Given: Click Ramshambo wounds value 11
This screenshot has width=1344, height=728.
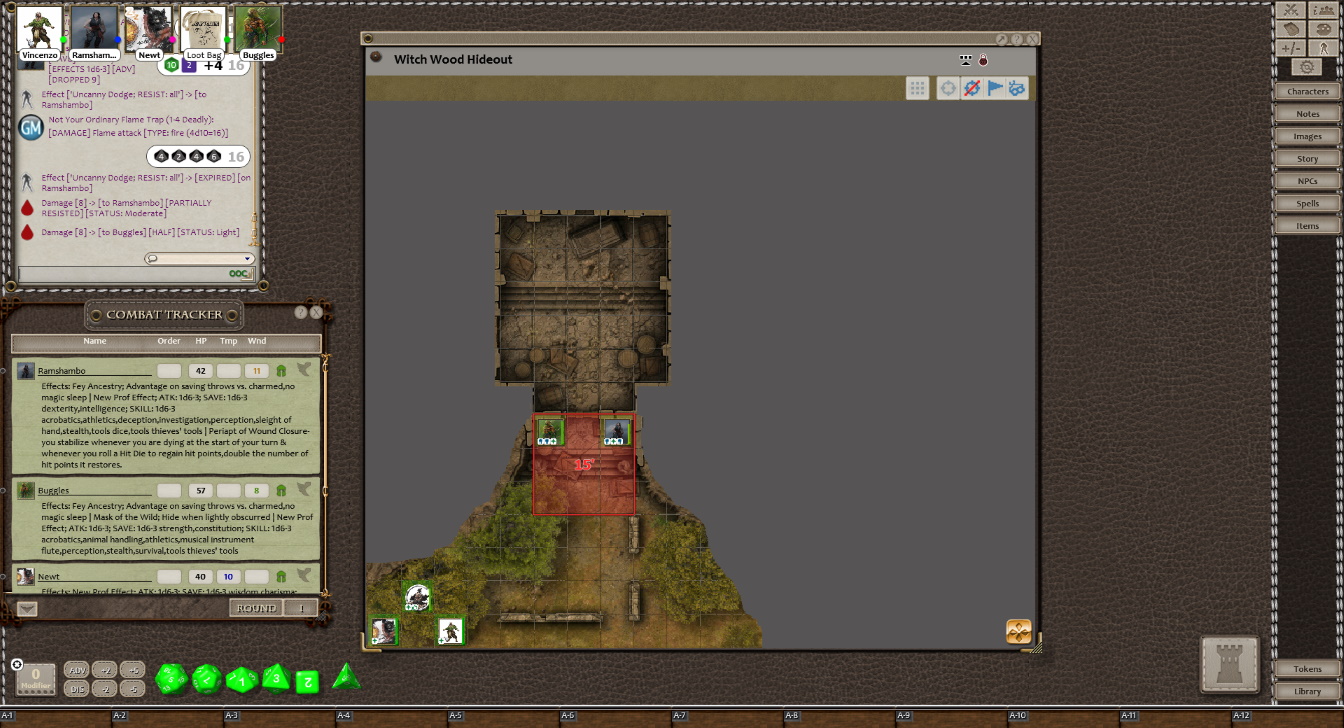Looking at the screenshot, I should click(x=256, y=371).
